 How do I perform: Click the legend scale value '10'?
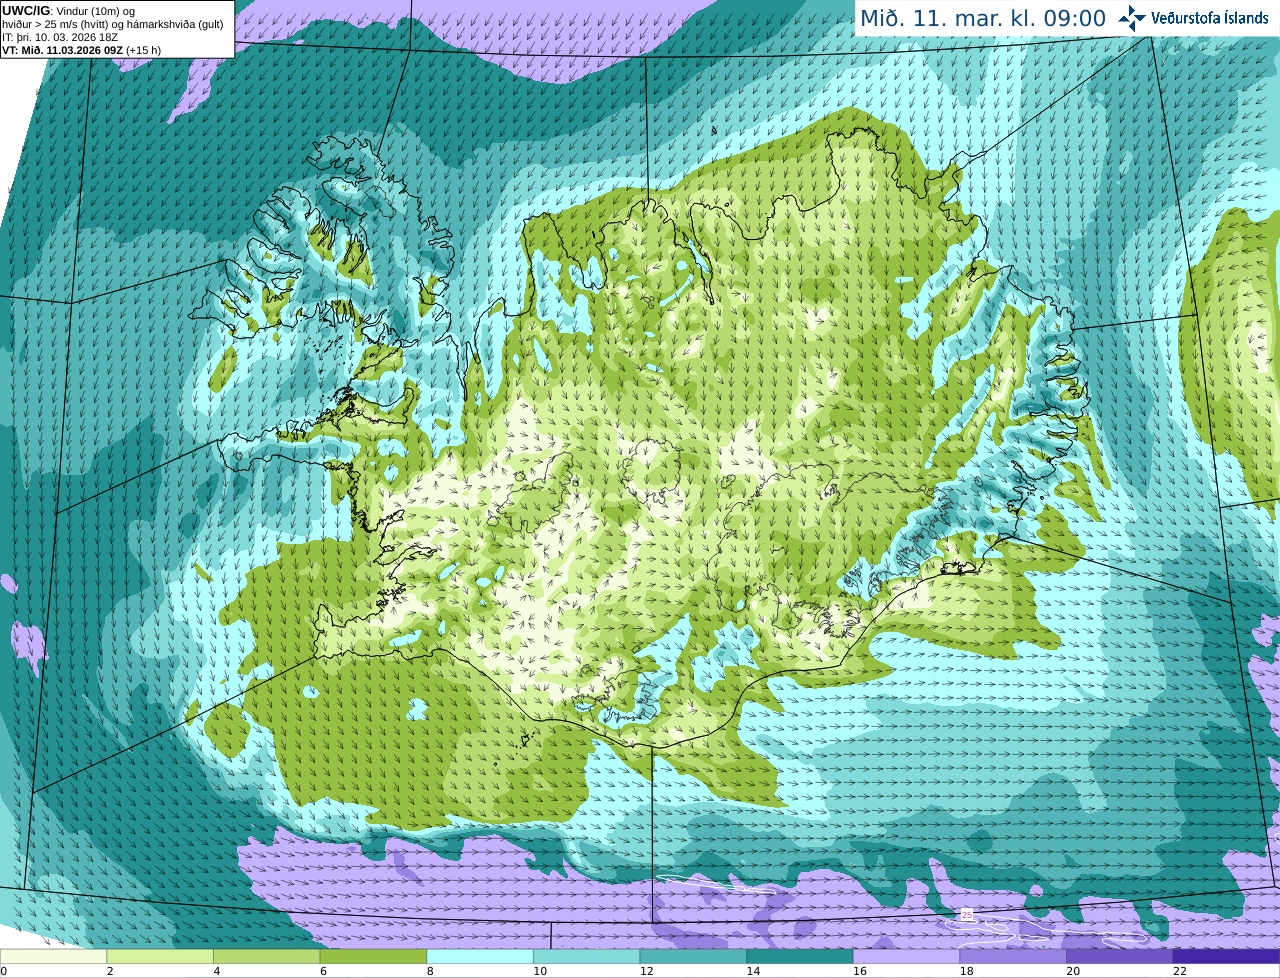540,971
